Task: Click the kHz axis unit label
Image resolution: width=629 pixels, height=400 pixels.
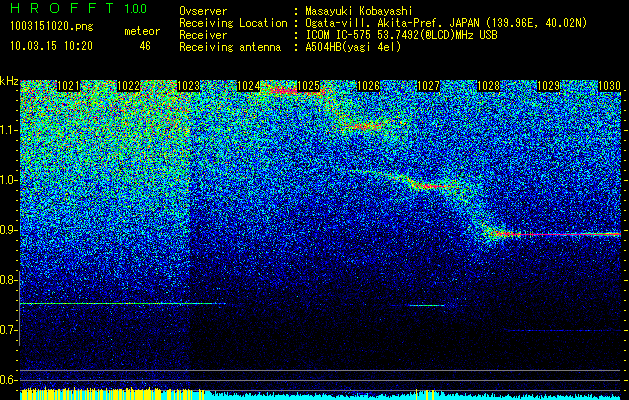Action: pos(9,81)
